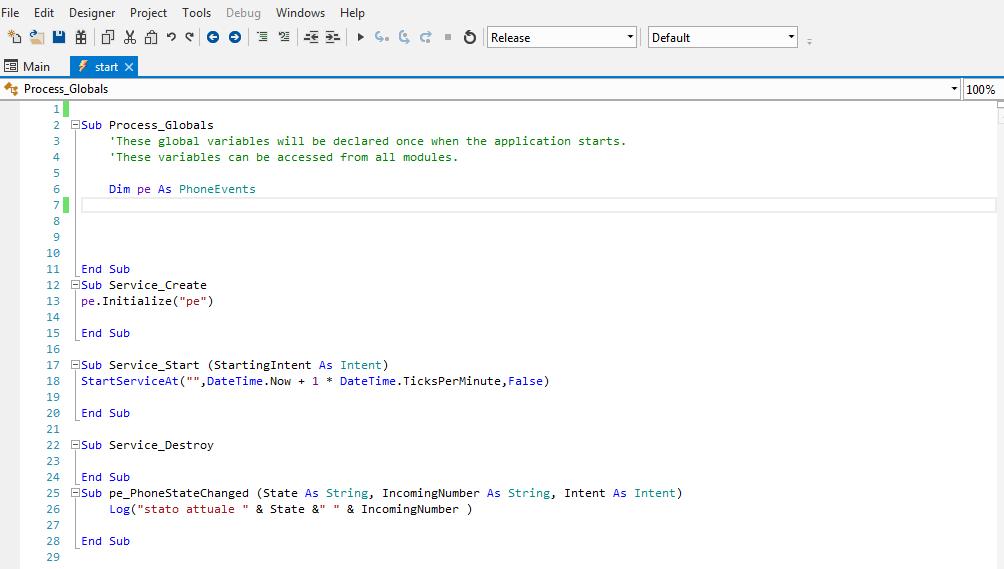Increase indent of selected lines
1004x569 pixels.
click(x=332, y=37)
